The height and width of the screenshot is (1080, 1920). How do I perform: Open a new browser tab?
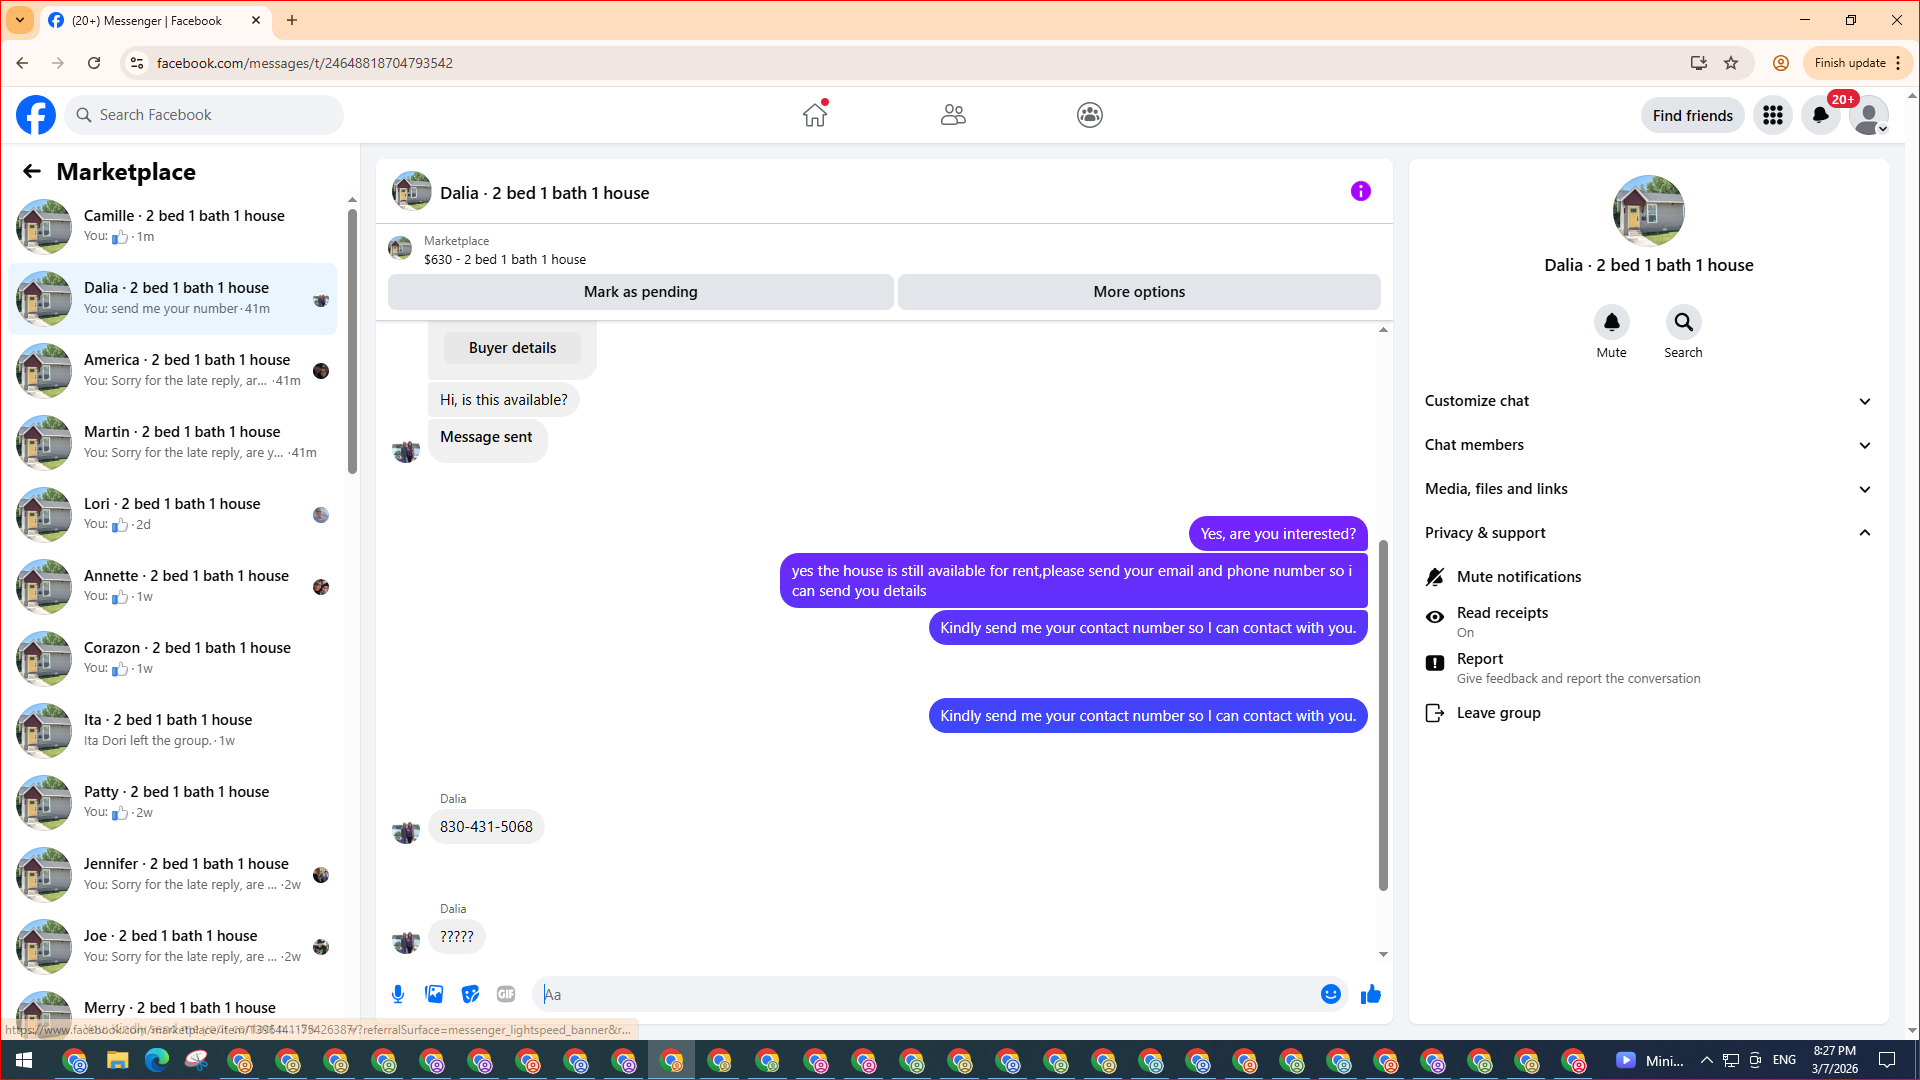[292, 20]
